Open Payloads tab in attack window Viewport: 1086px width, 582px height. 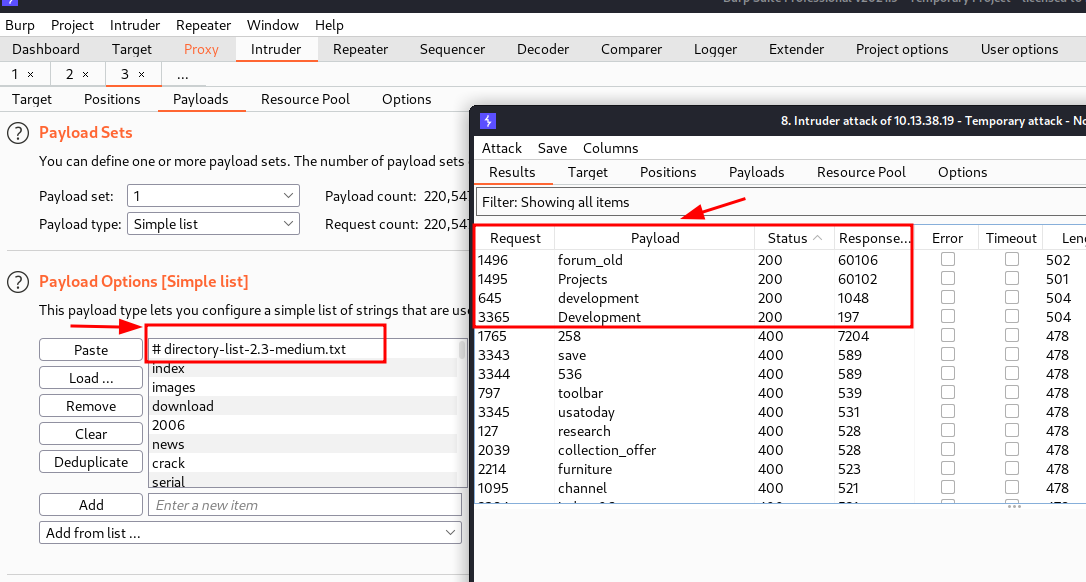click(756, 173)
